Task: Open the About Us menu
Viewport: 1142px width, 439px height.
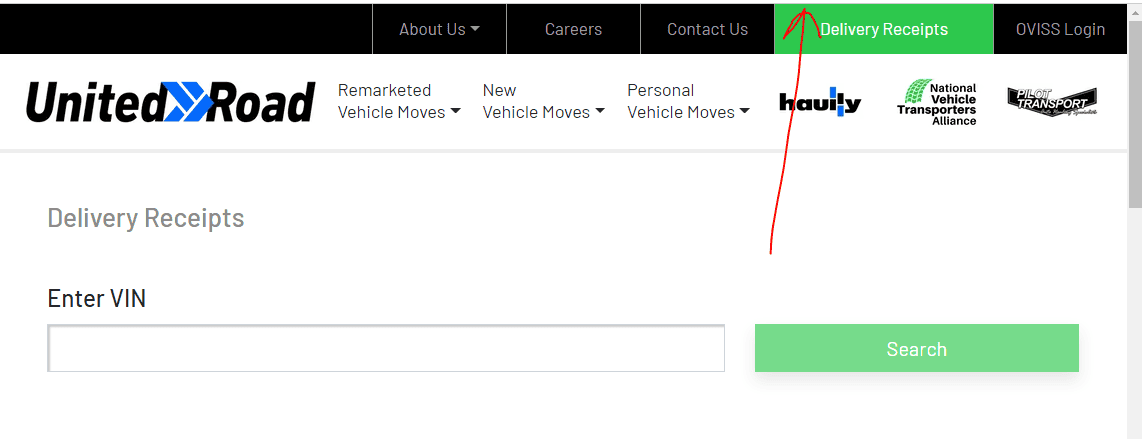Action: 432,29
